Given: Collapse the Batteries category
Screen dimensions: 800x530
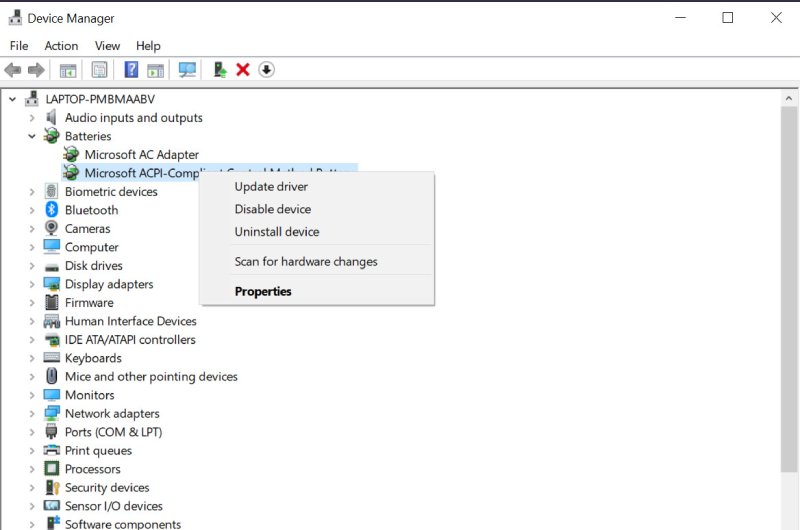Looking at the screenshot, I should 32,136.
